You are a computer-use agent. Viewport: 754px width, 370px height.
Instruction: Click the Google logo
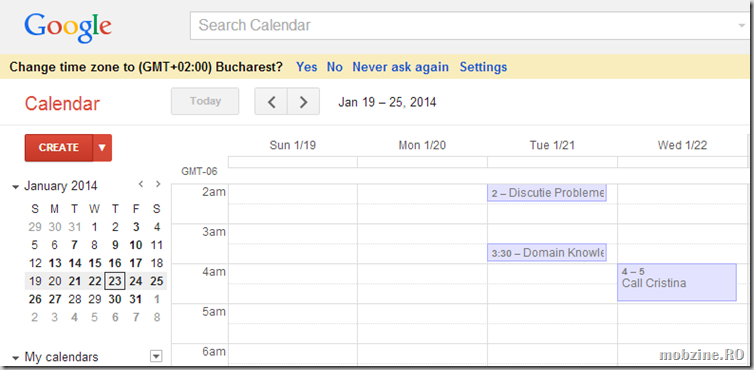click(x=68, y=27)
